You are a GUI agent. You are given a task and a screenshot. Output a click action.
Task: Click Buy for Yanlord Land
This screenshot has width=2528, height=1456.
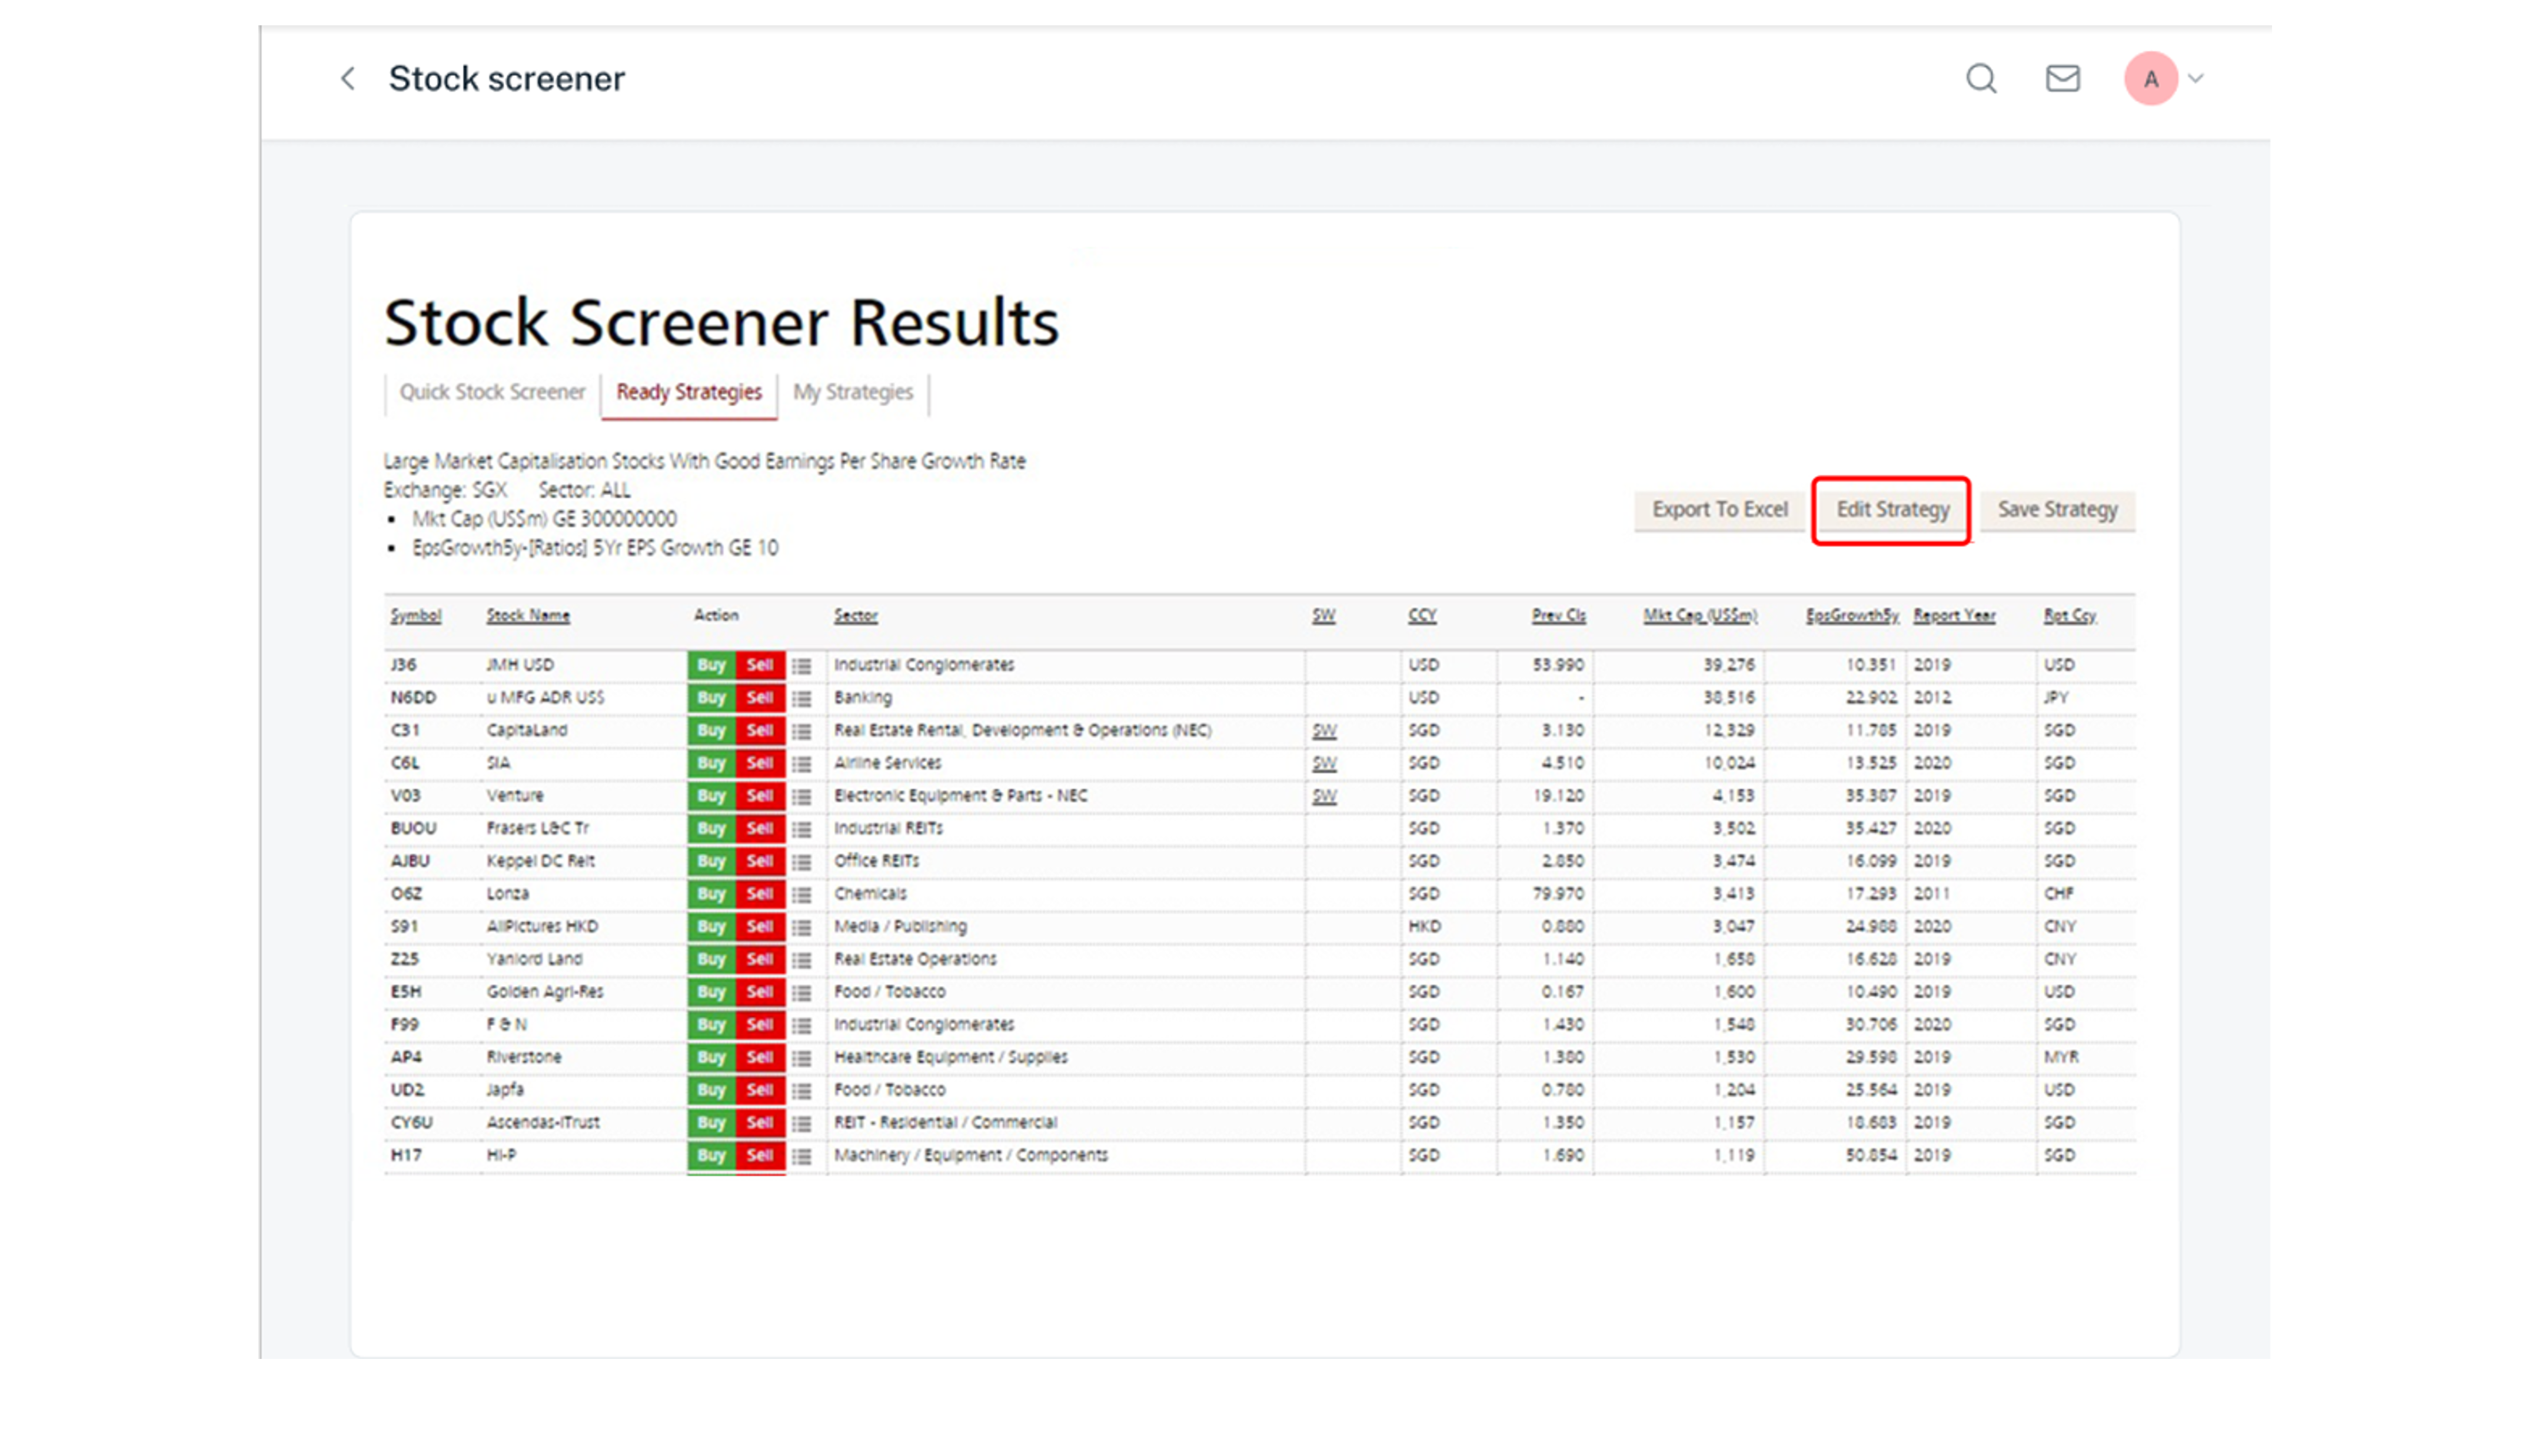(x=711, y=959)
